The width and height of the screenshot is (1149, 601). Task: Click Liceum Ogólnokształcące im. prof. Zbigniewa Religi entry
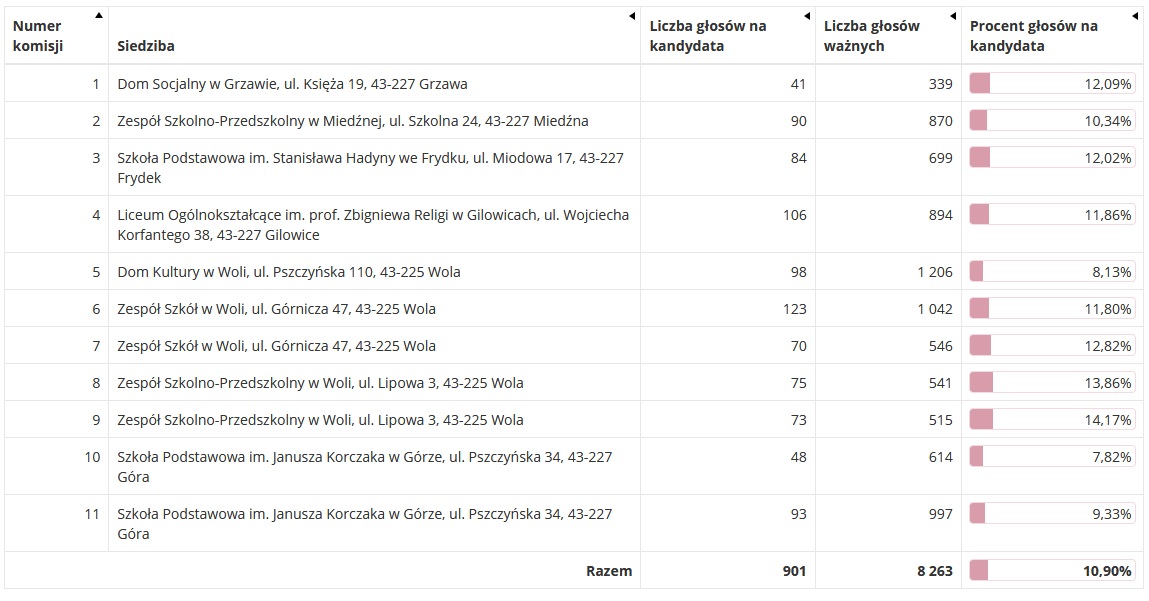pos(374,225)
